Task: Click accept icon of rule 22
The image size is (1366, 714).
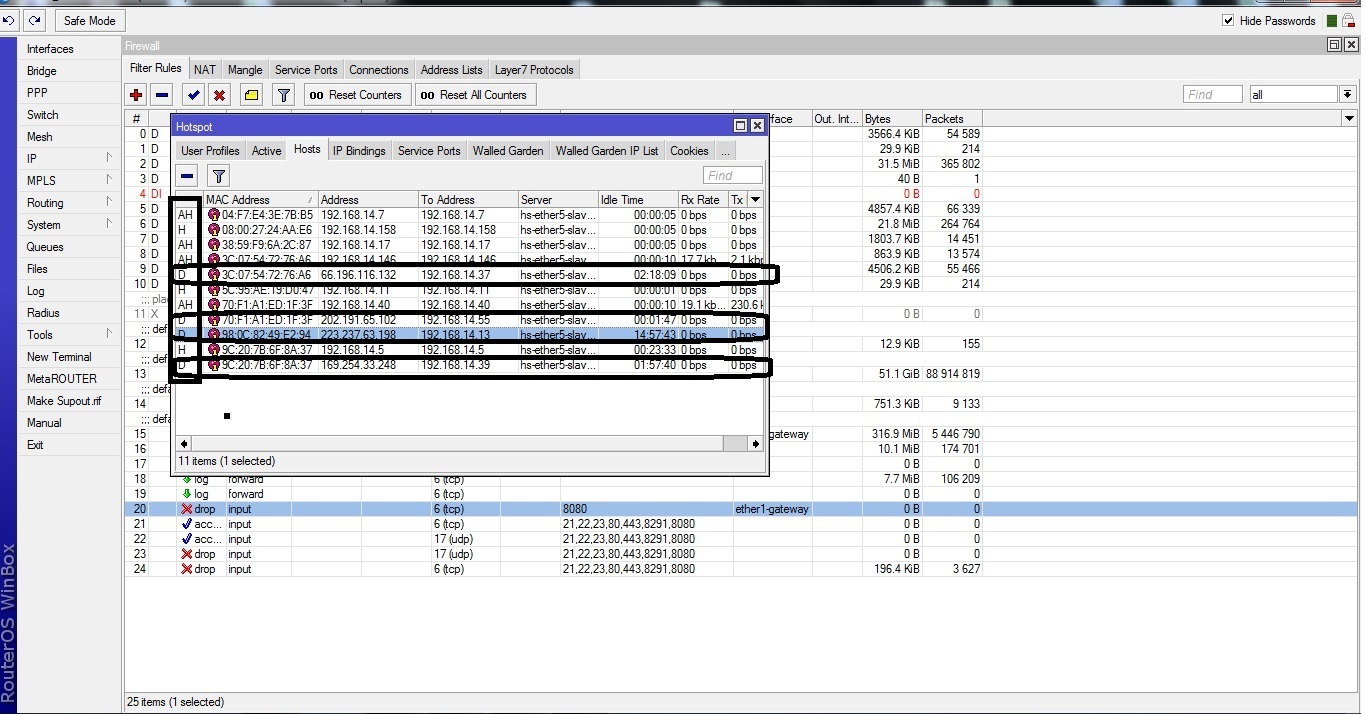Action: pos(186,539)
